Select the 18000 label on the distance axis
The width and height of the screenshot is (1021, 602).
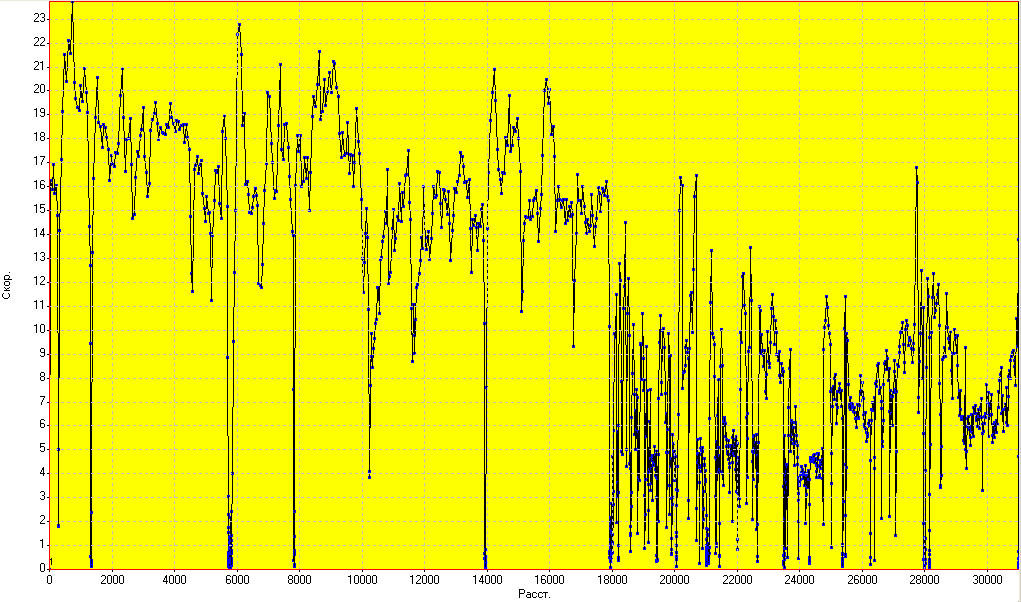coord(612,580)
